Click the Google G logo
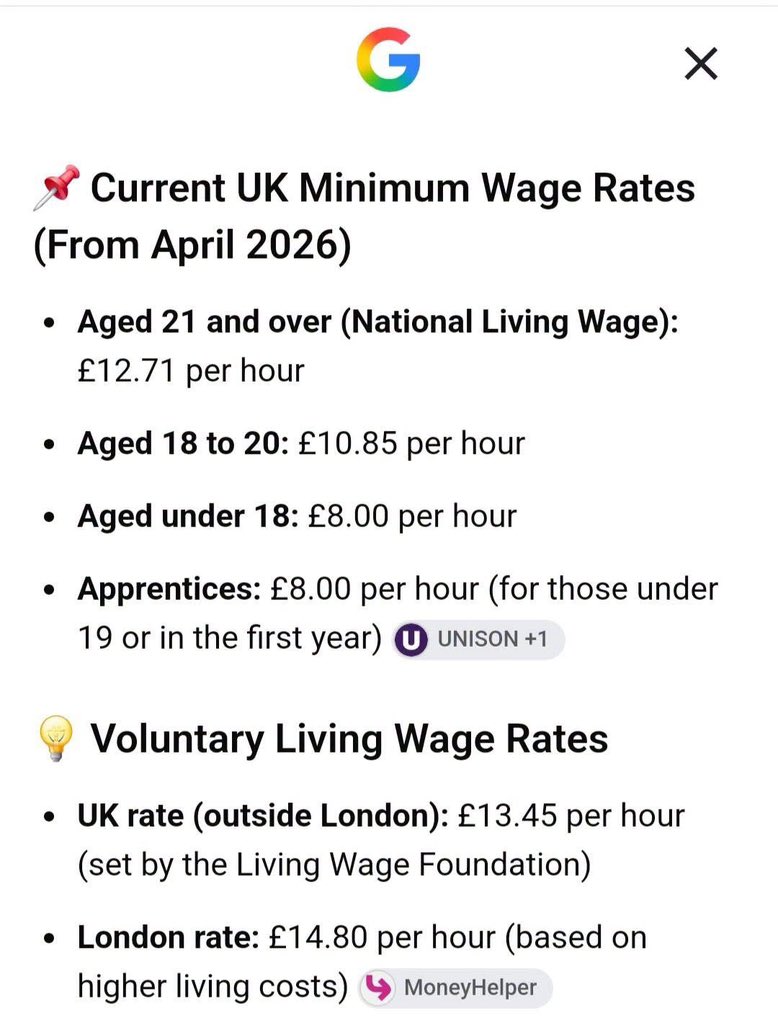 tap(388, 59)
